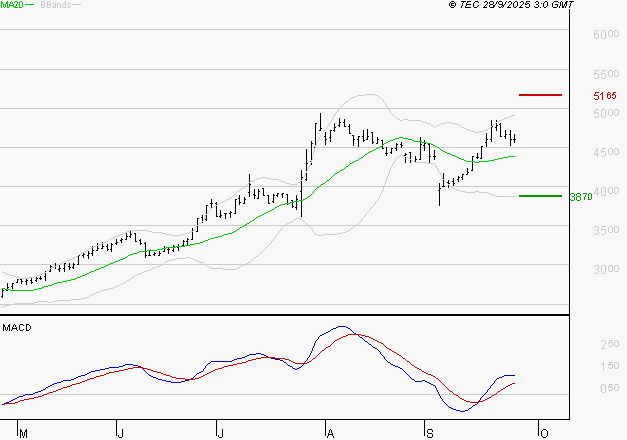
Task: Click the 3870 support price label
Action: [581, 197]
